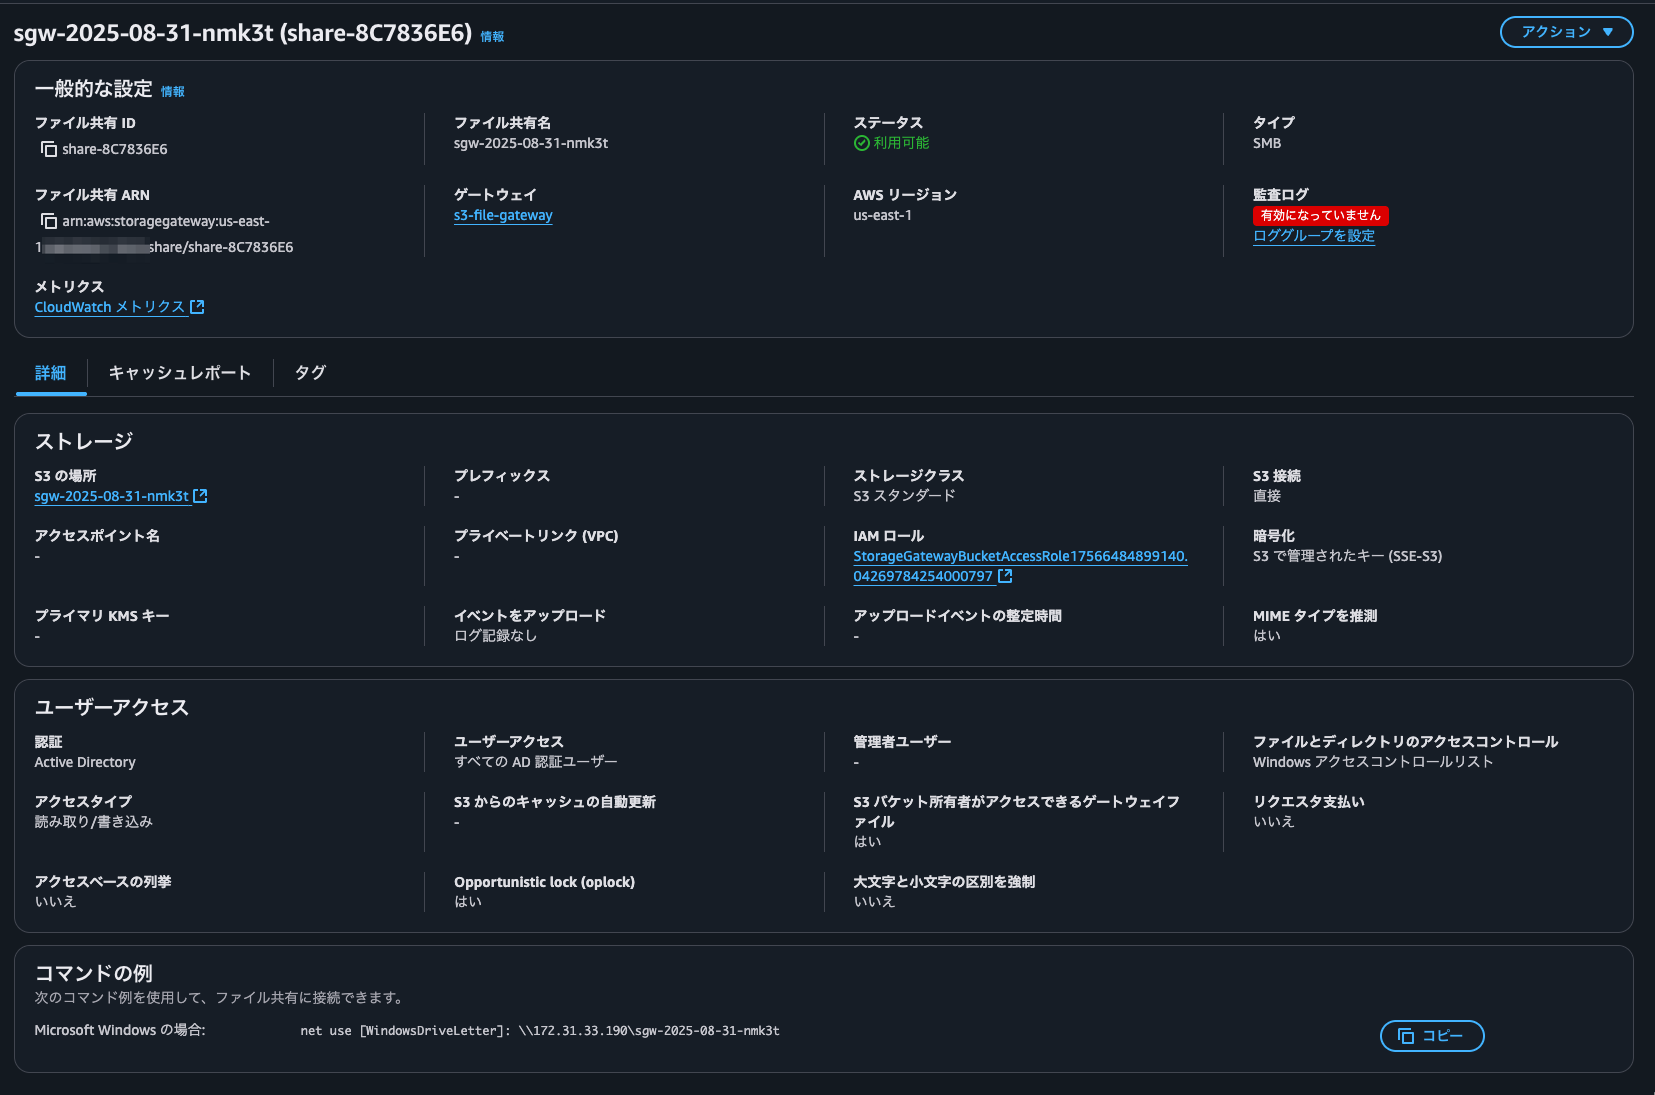Click the MIME タイプを推測 label
This screenshot has height=1095, width=1655.
(1315, 616)
